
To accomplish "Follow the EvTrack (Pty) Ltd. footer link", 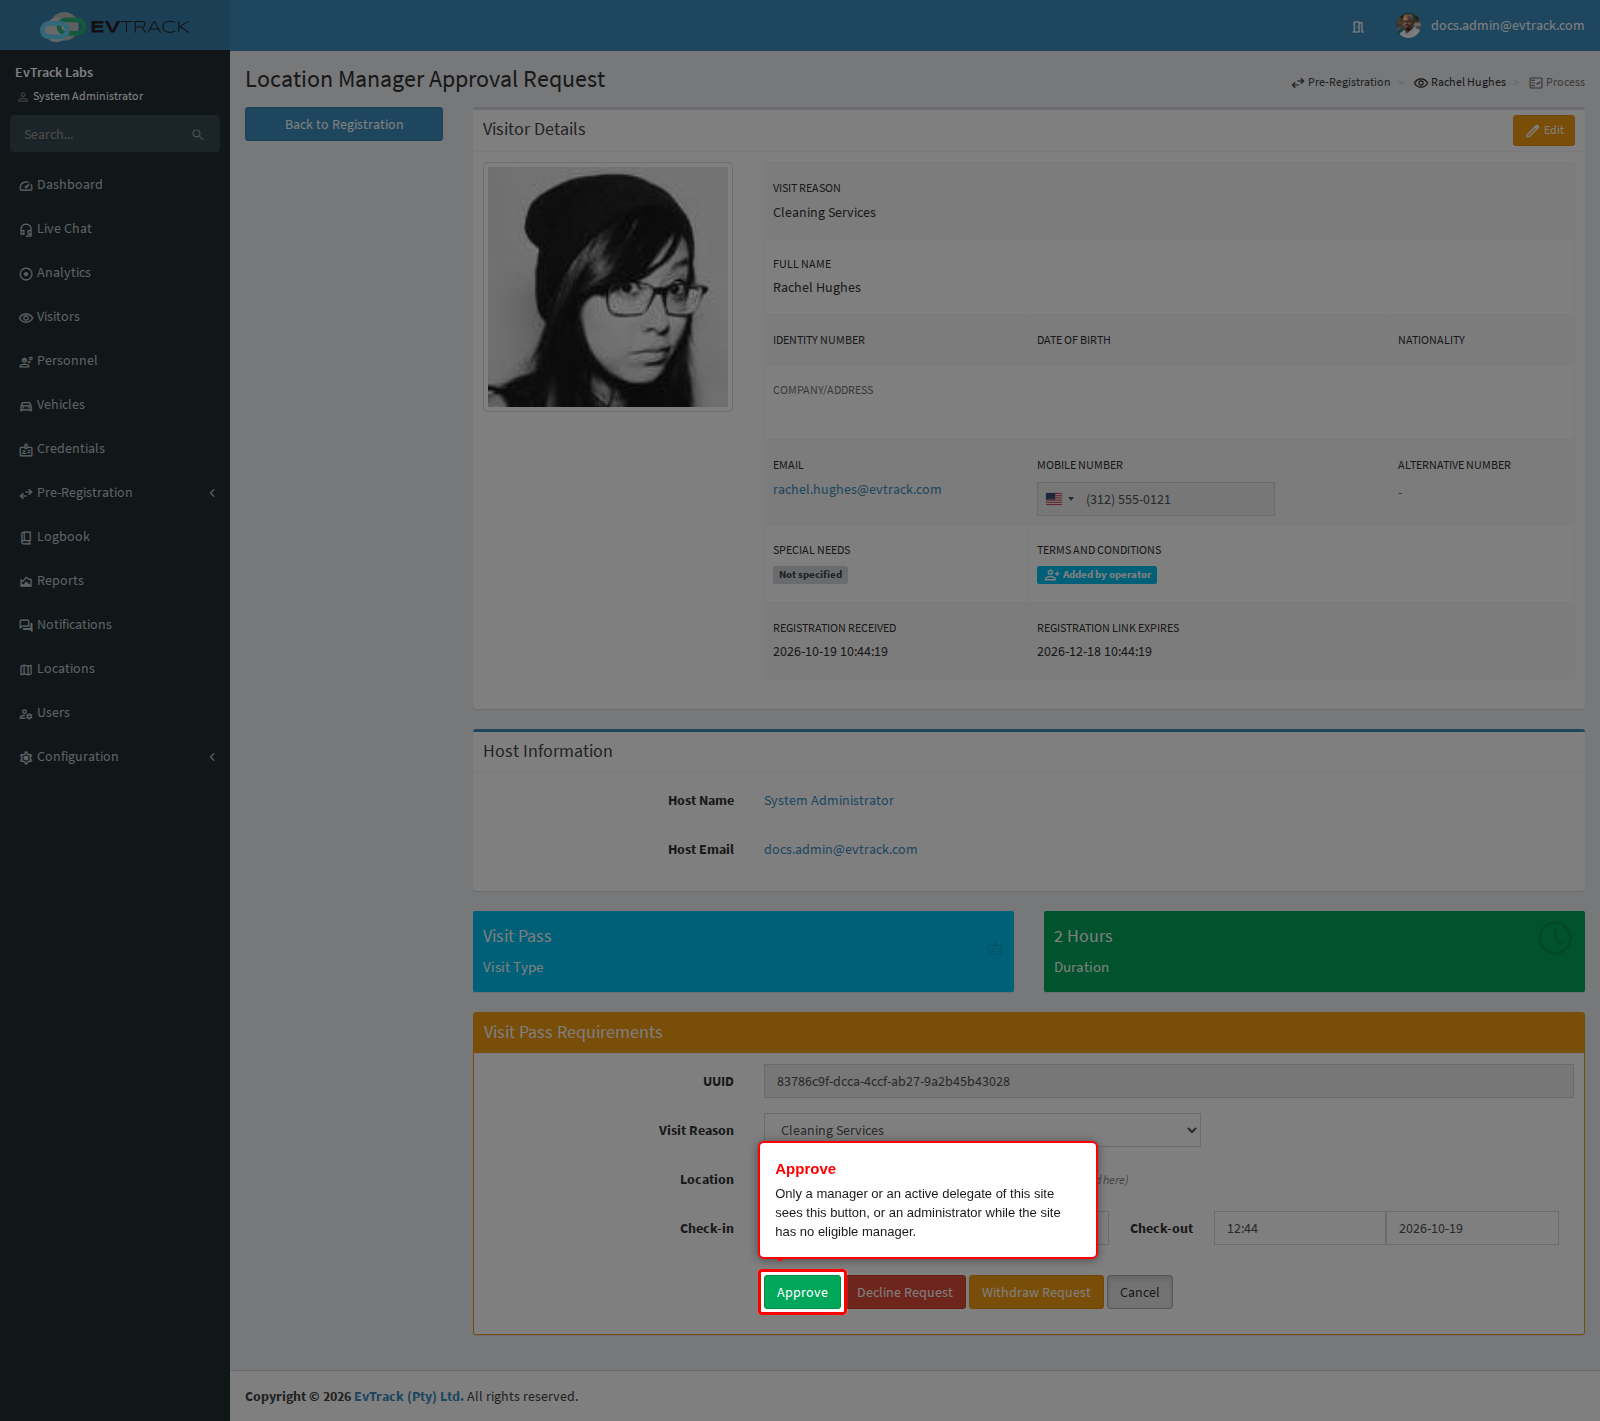I will (408, 1397).
